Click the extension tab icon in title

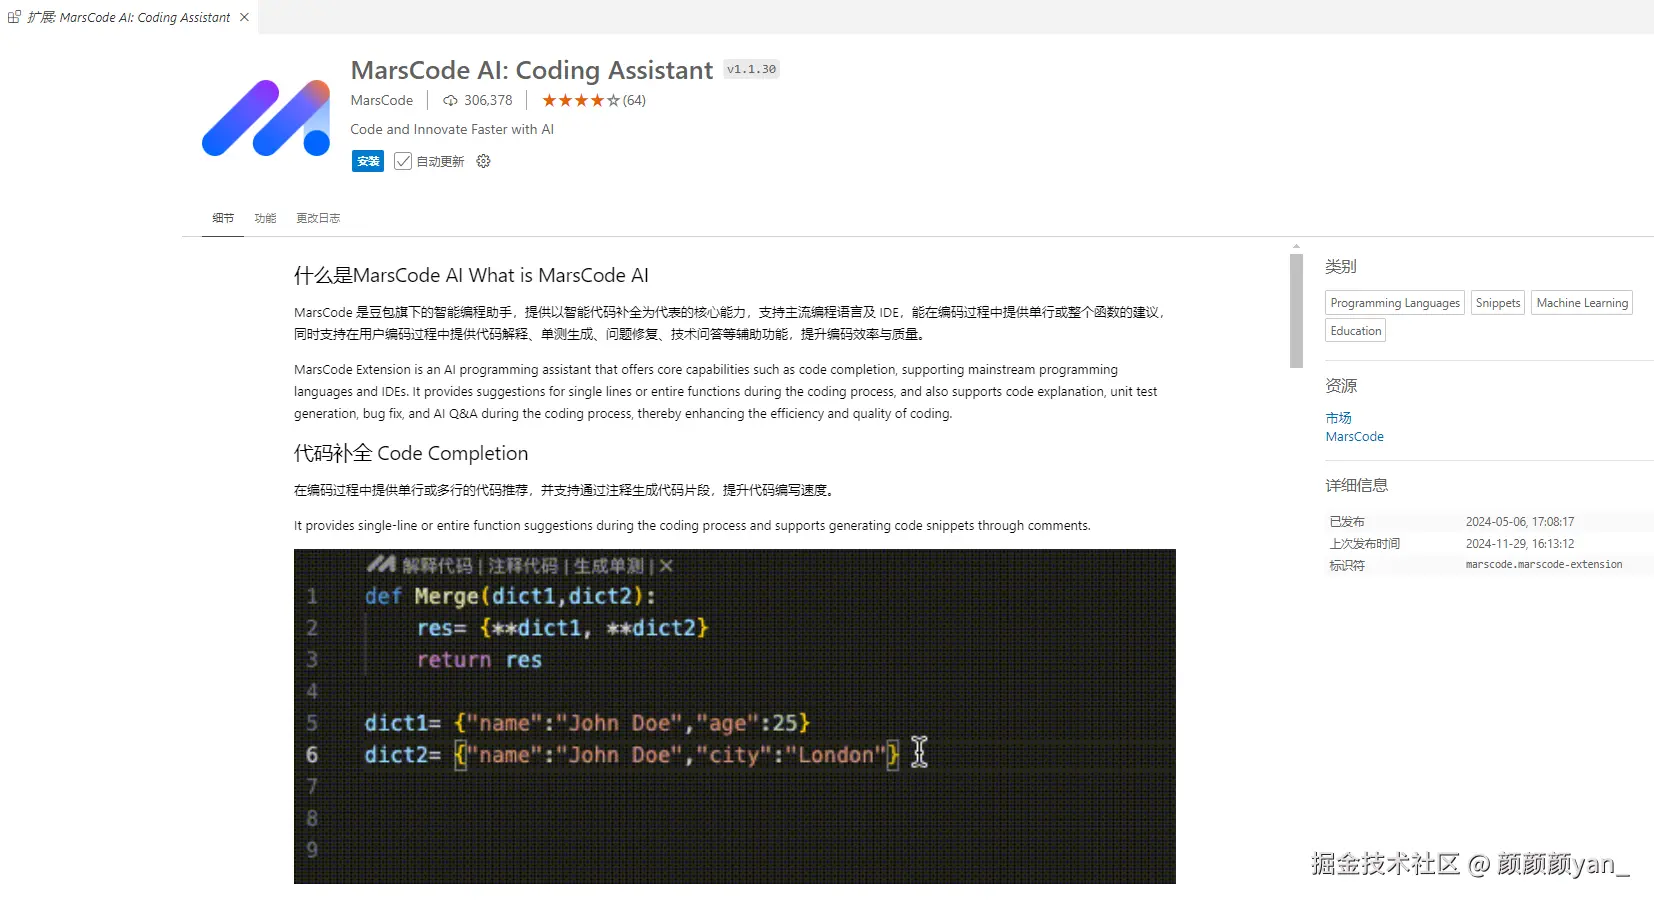click(14, 17)
